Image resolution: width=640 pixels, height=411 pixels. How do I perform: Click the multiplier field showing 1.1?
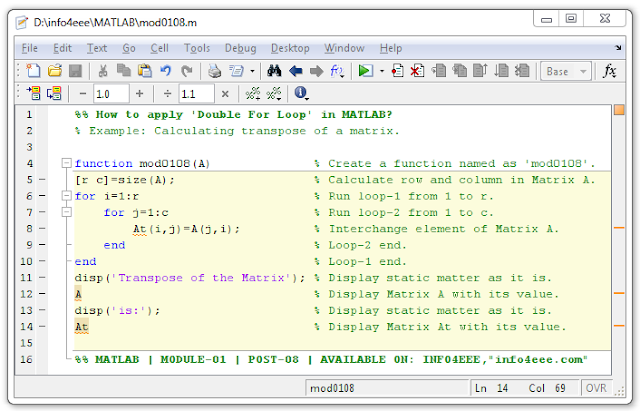tap(196, 94)
